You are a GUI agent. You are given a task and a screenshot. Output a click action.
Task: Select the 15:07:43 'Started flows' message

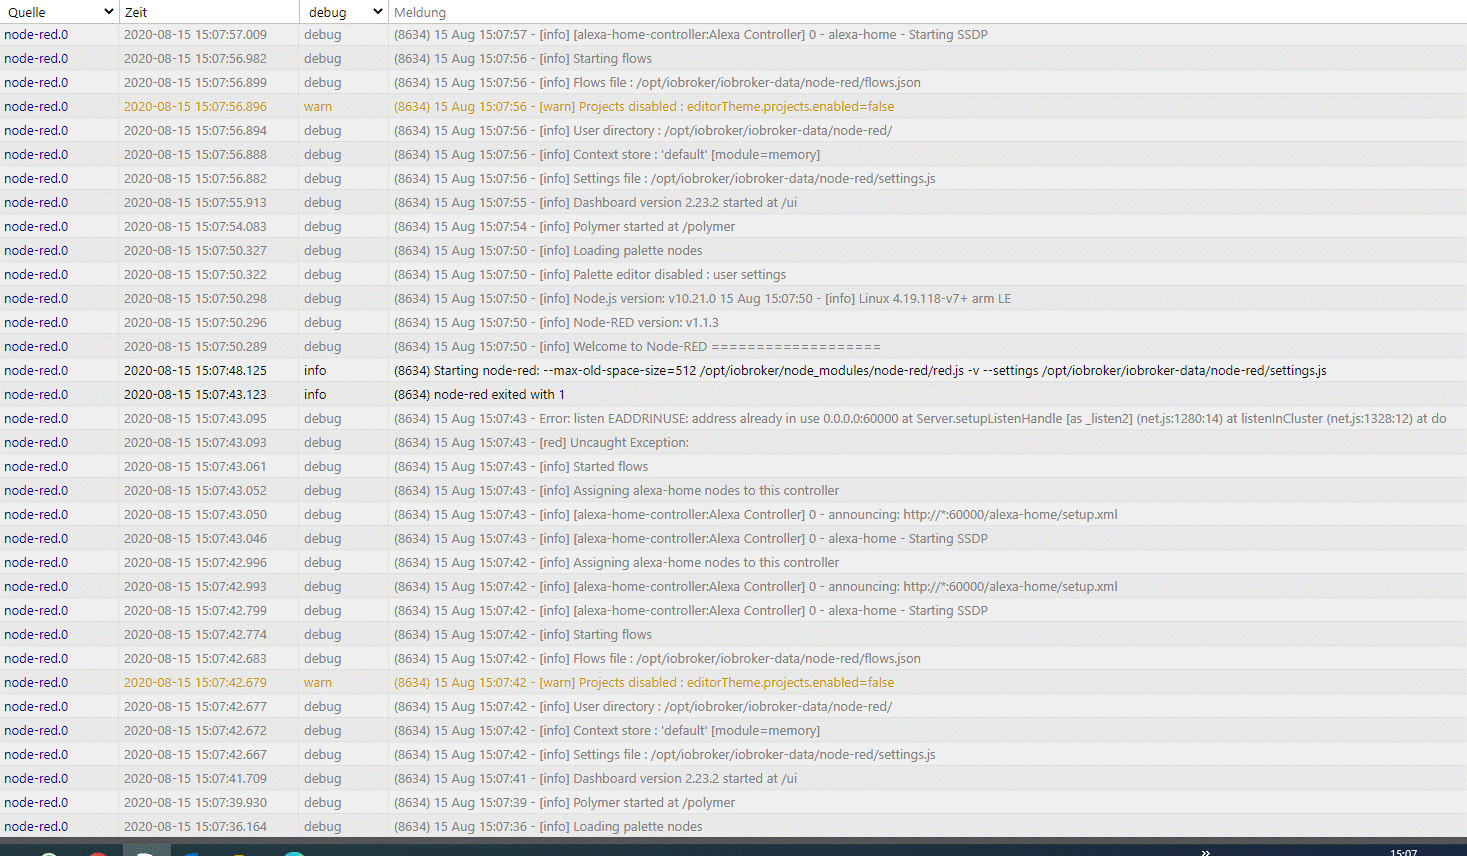(521, 467)
